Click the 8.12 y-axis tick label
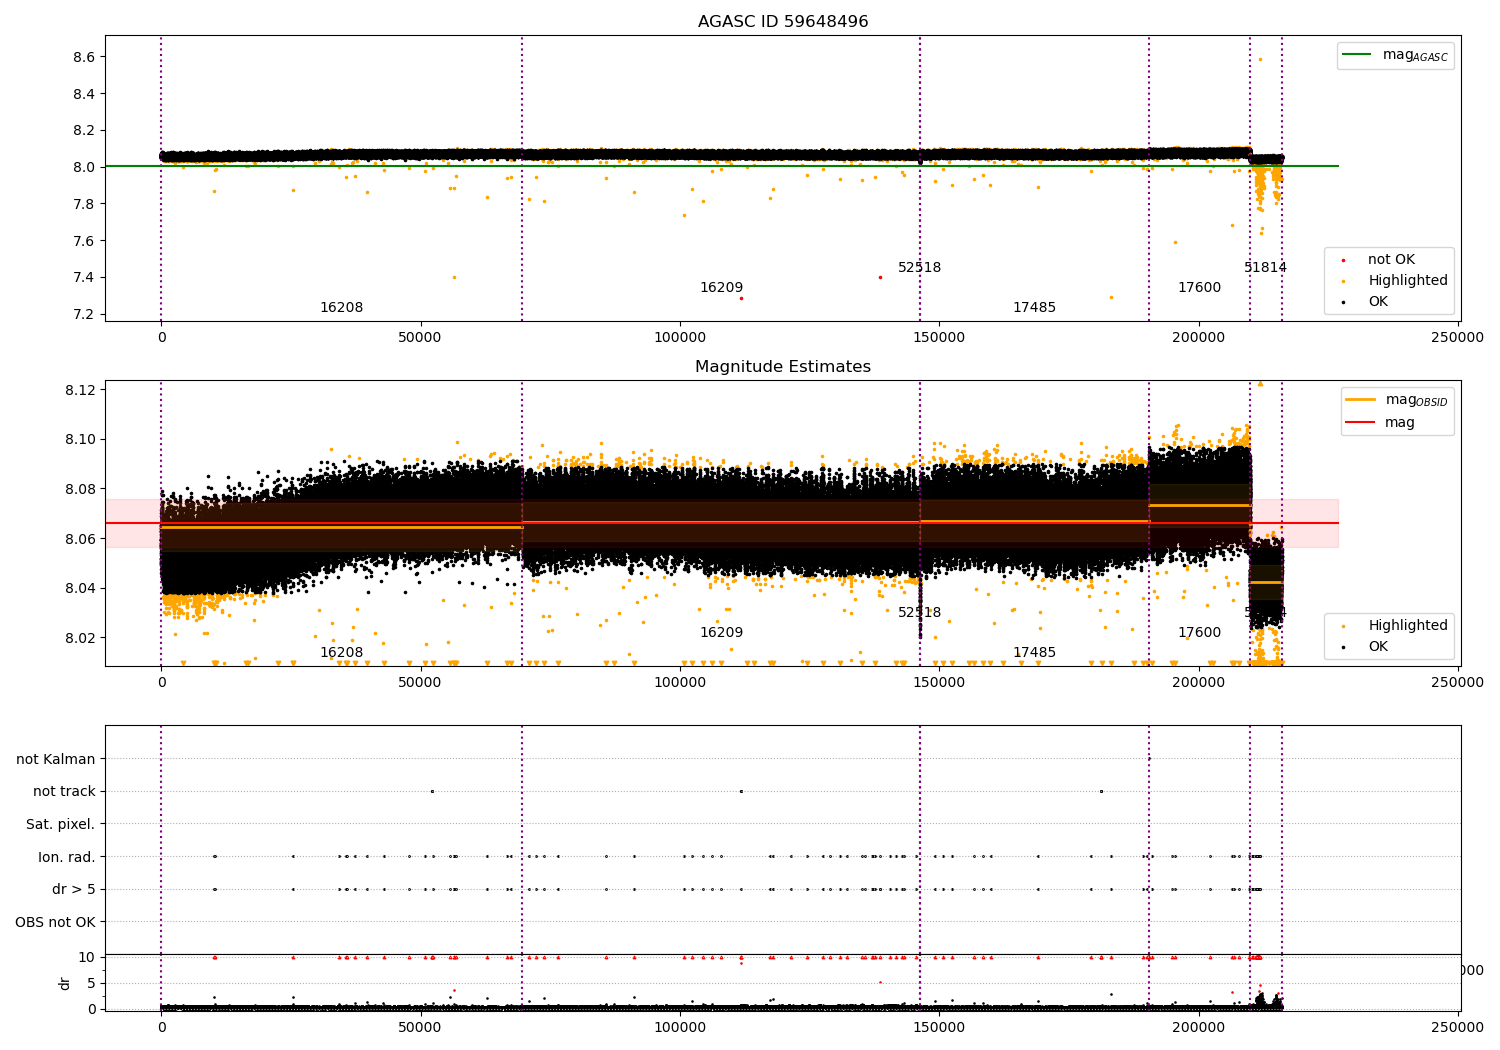This screenshot has height=1050, width=1500. [x=80, y=389]
